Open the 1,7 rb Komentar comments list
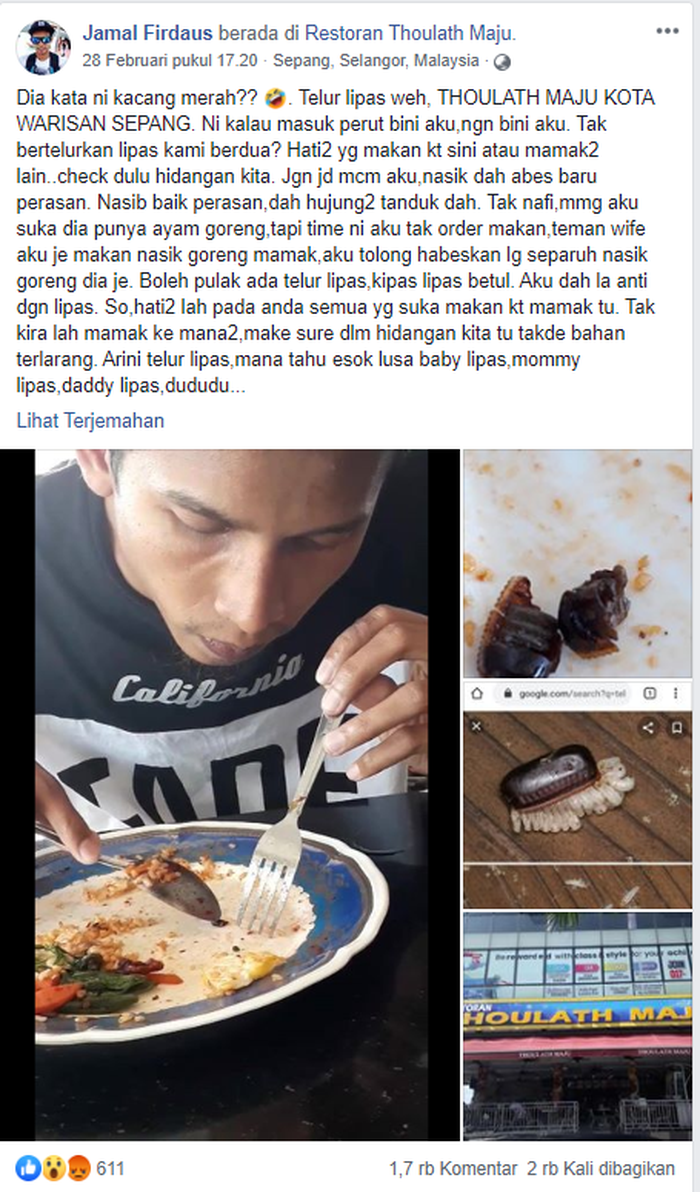 [453, 1168]
